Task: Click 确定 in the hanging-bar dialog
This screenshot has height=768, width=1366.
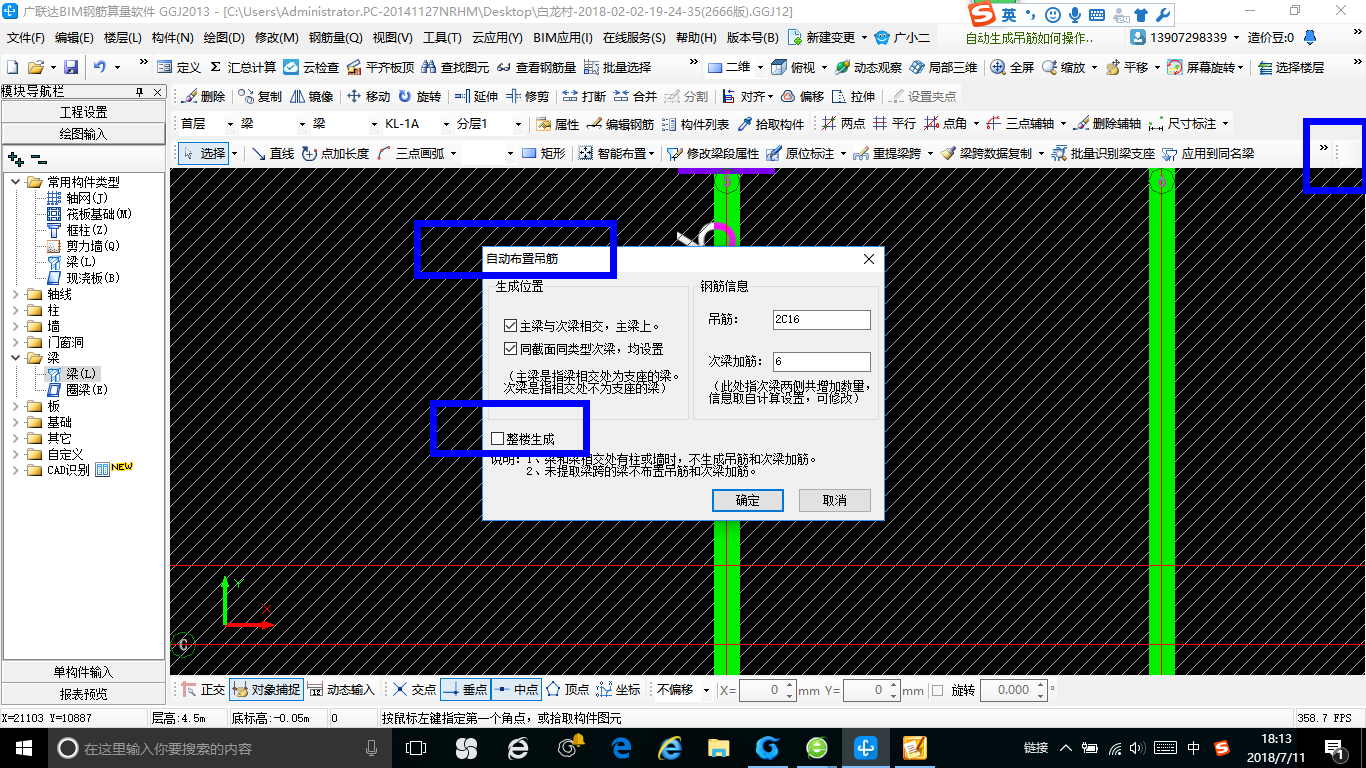Action: (747, 500)
